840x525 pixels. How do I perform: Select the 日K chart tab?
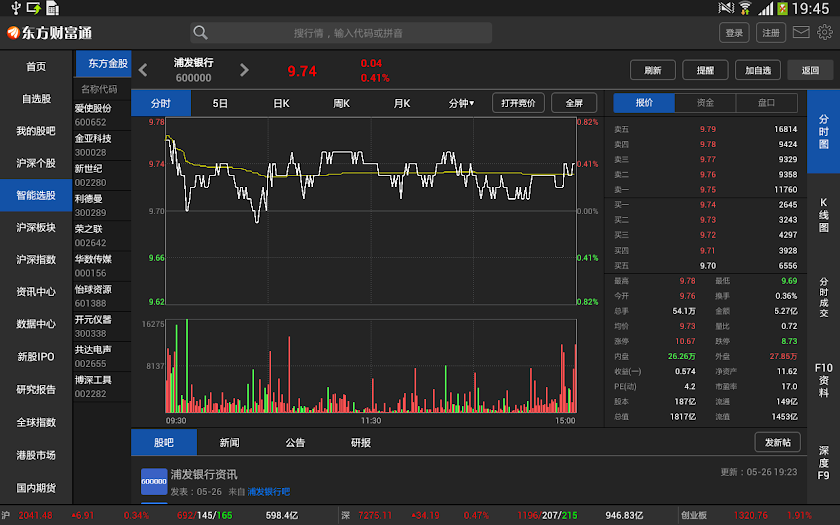[x=281, y=103]
